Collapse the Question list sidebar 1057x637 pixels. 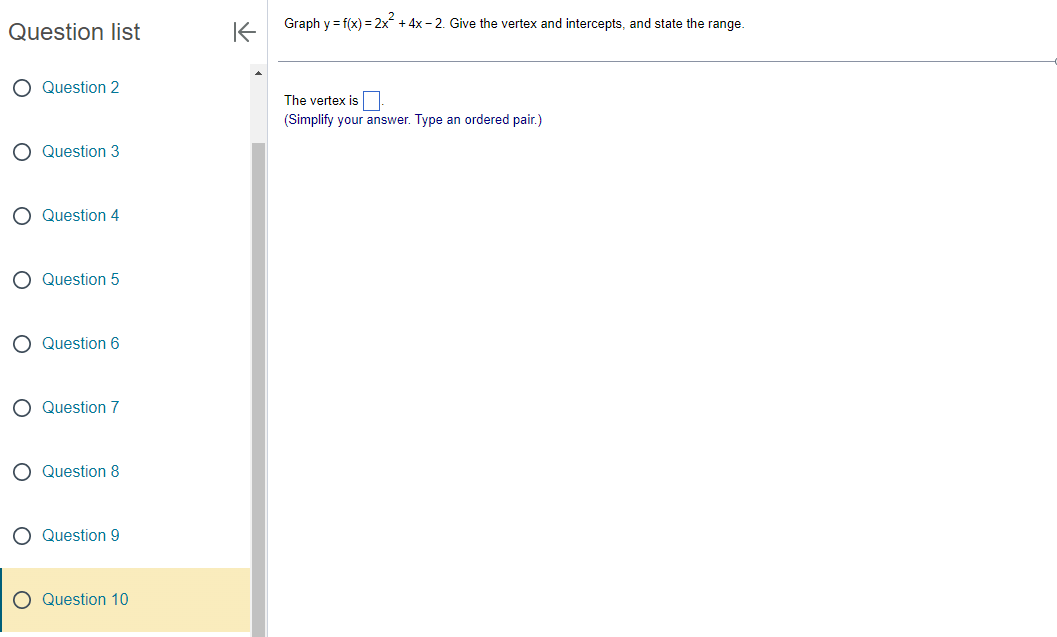[243, 32]
